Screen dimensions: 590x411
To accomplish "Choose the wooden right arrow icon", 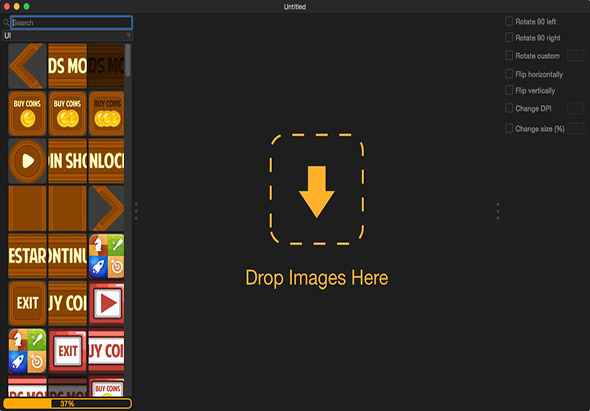I will (x=106, y=209).
